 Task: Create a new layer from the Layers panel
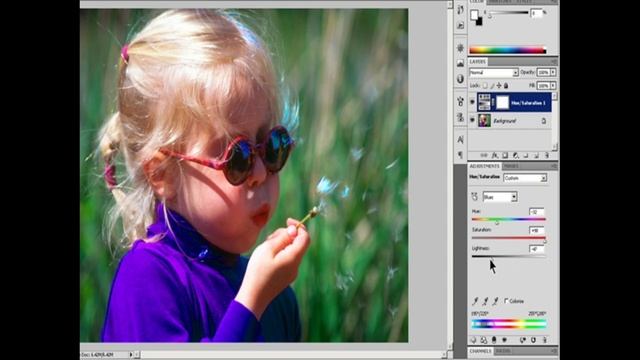tap(536, 156)
